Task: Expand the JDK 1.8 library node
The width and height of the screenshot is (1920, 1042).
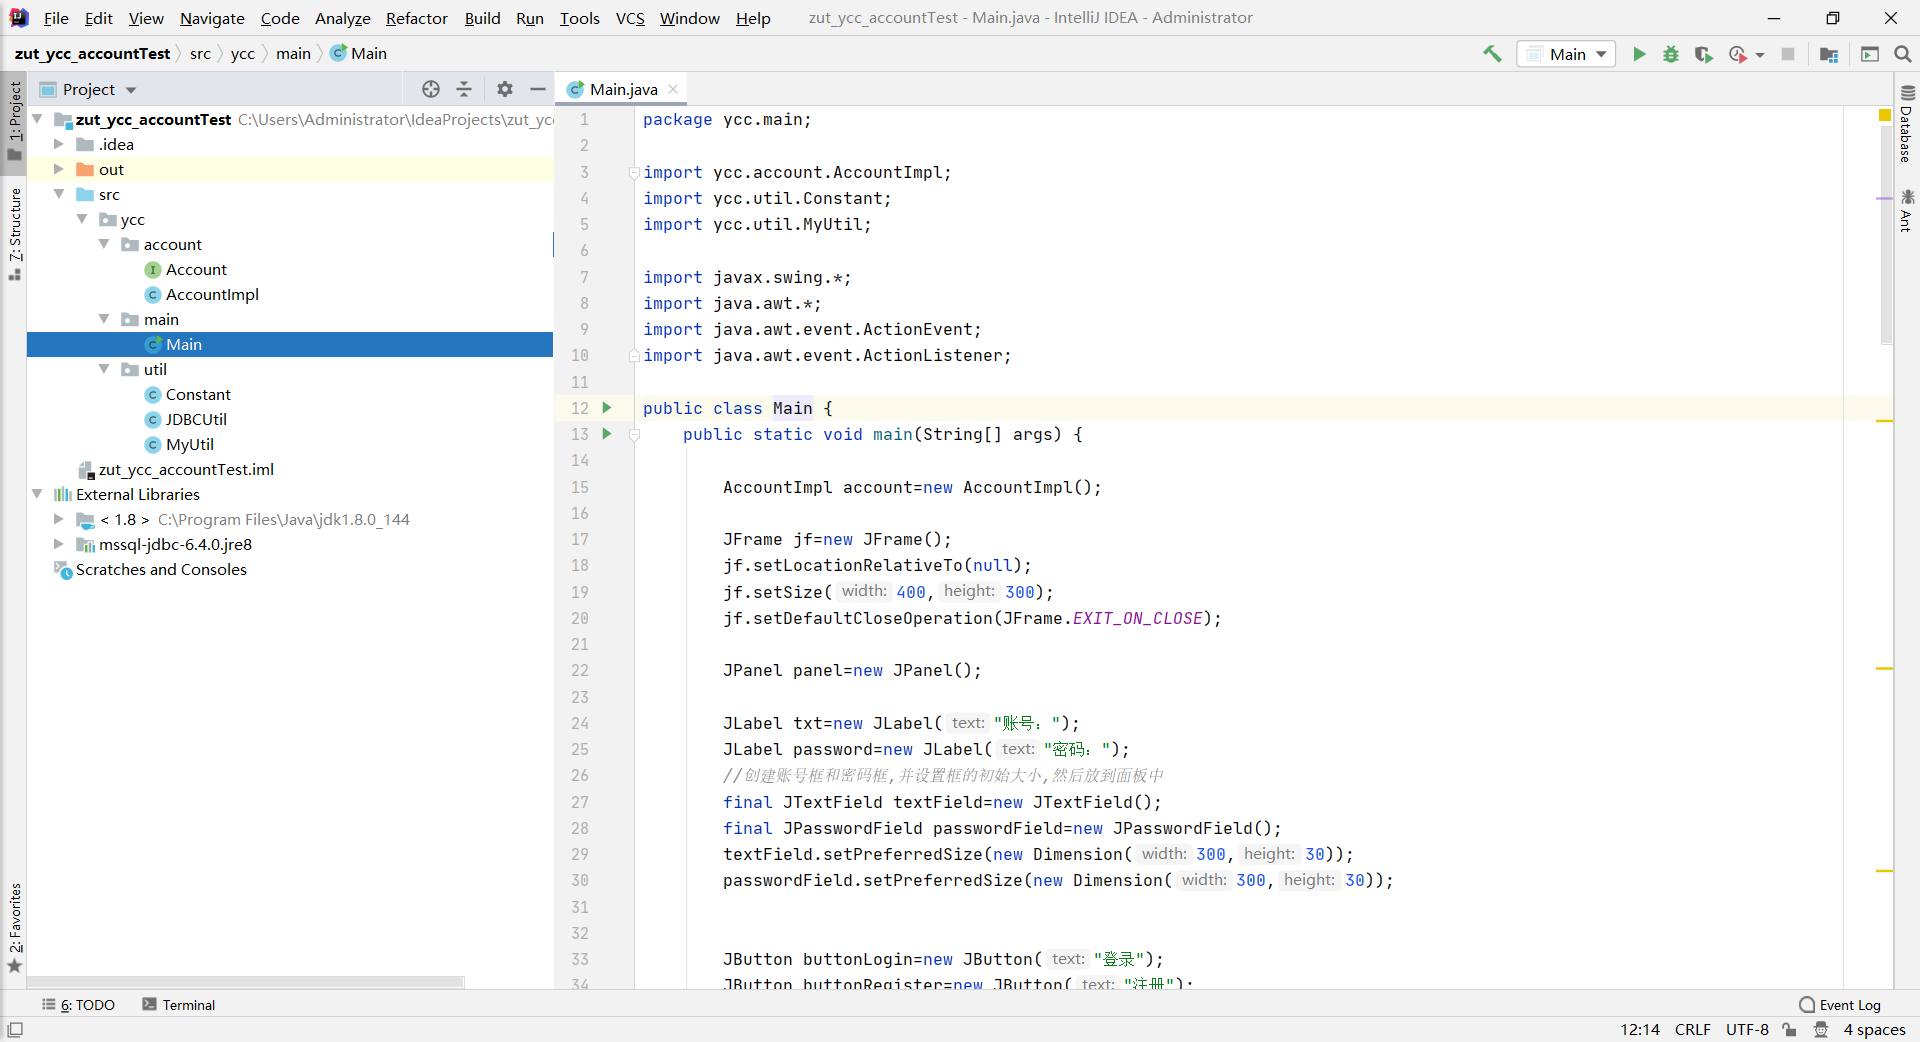Action: click(58, 519)
